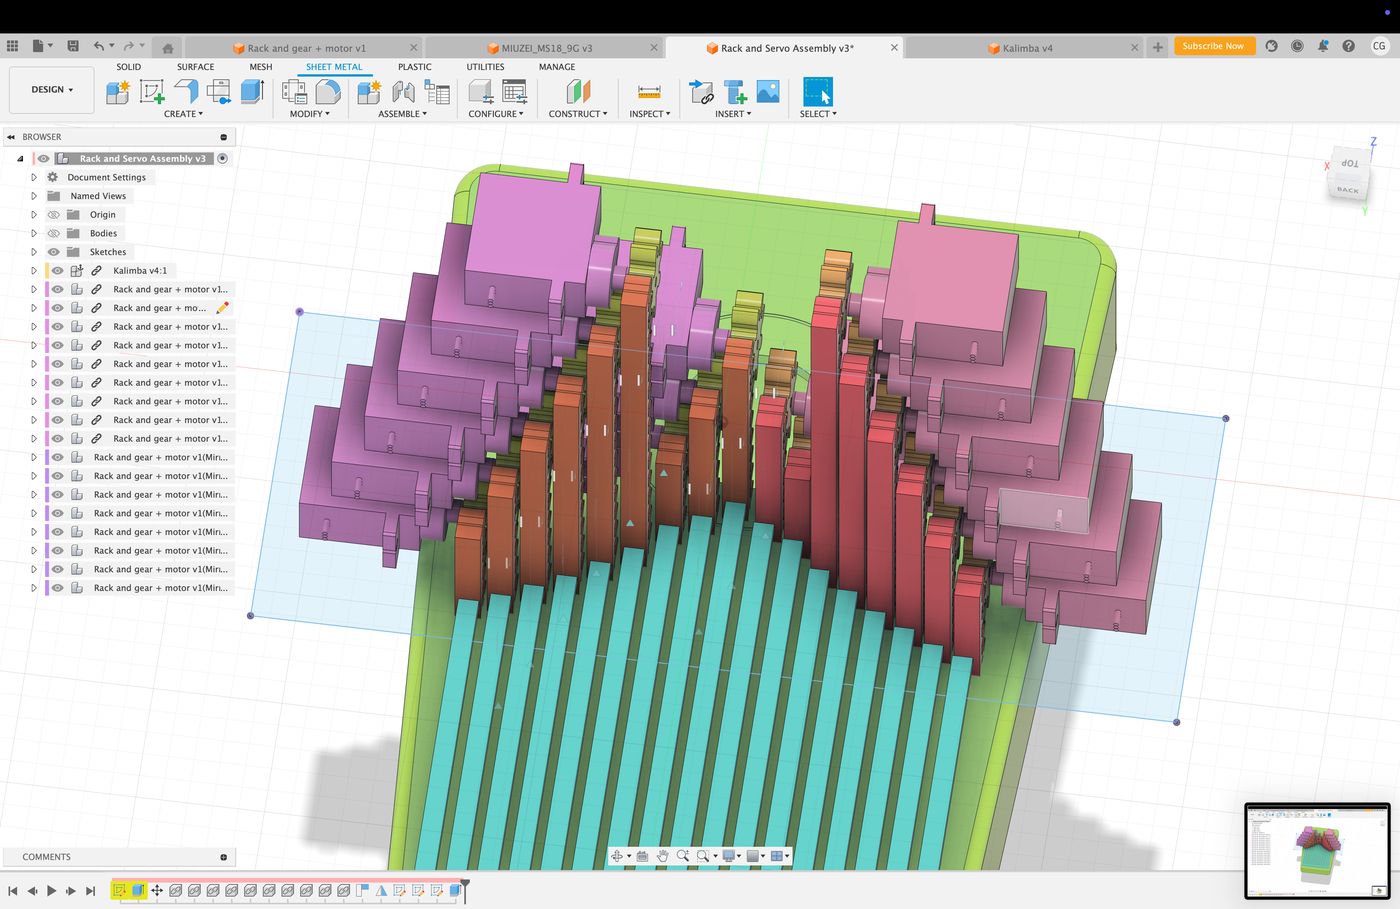Activate the Window Selection tool icon
Viewport: 1400px width, 909px height.
click(x=818, y=92)
